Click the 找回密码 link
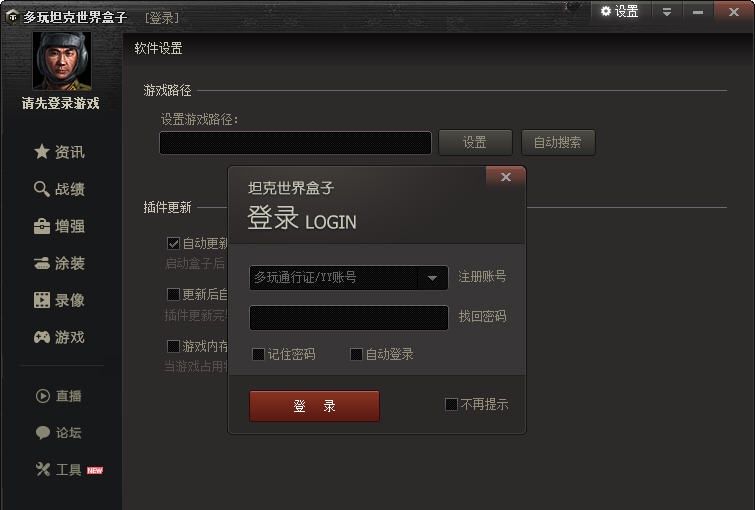This screenshot has height=510, width=755. (x=482, y=316)
